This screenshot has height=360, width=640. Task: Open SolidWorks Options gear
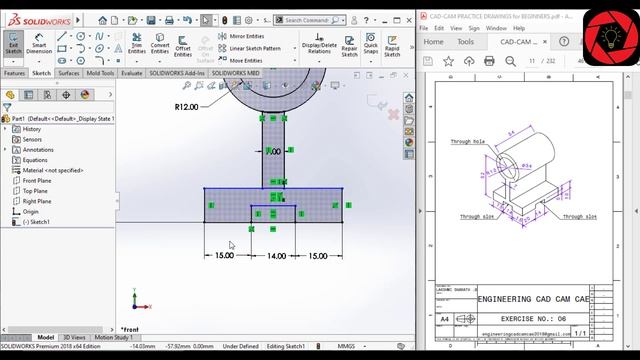click(249, 20)
